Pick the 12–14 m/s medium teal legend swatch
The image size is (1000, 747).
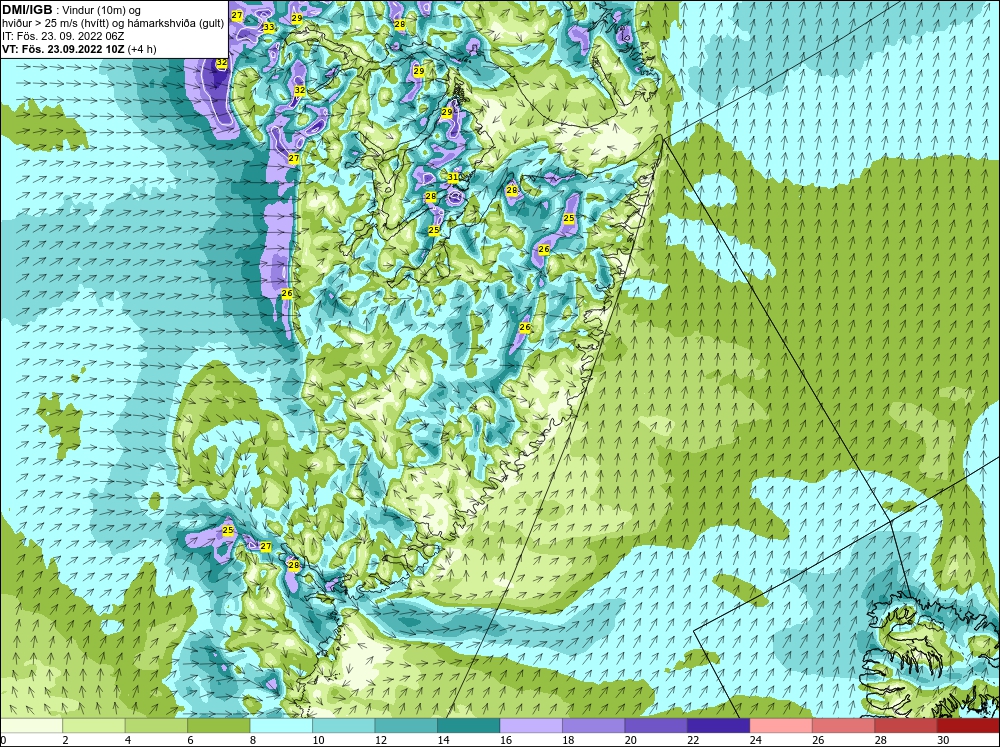pos(406,725)
